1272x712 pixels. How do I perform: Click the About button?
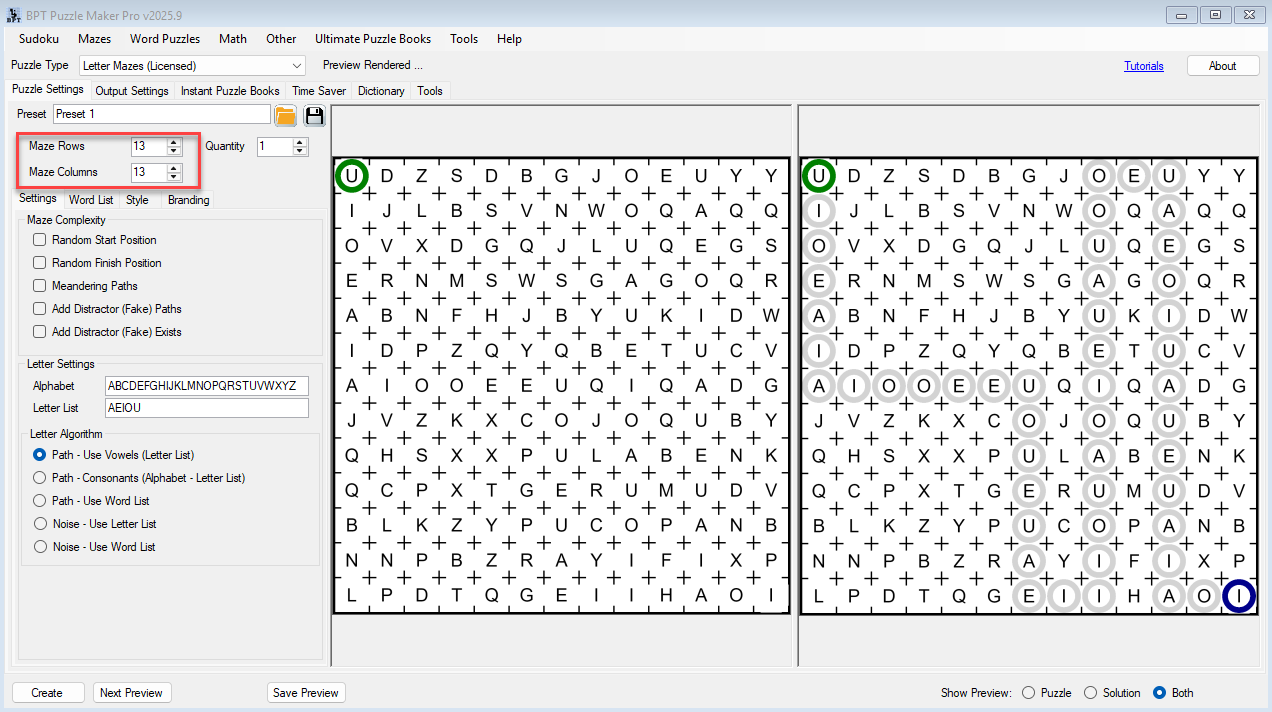[x=1222, y=66]
